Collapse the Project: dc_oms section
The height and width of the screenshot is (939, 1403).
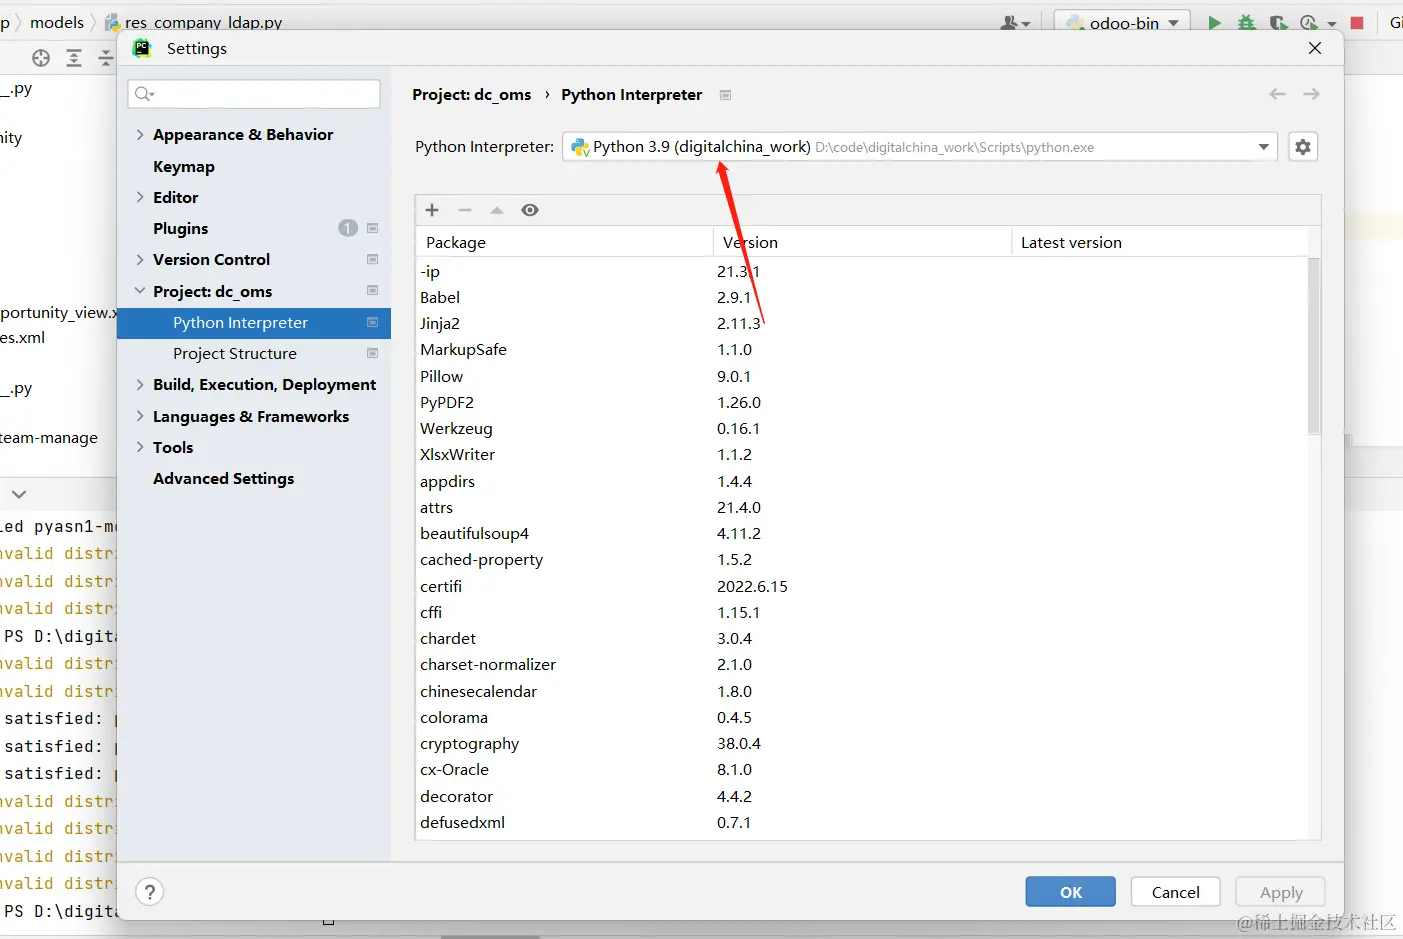point(140,291)
